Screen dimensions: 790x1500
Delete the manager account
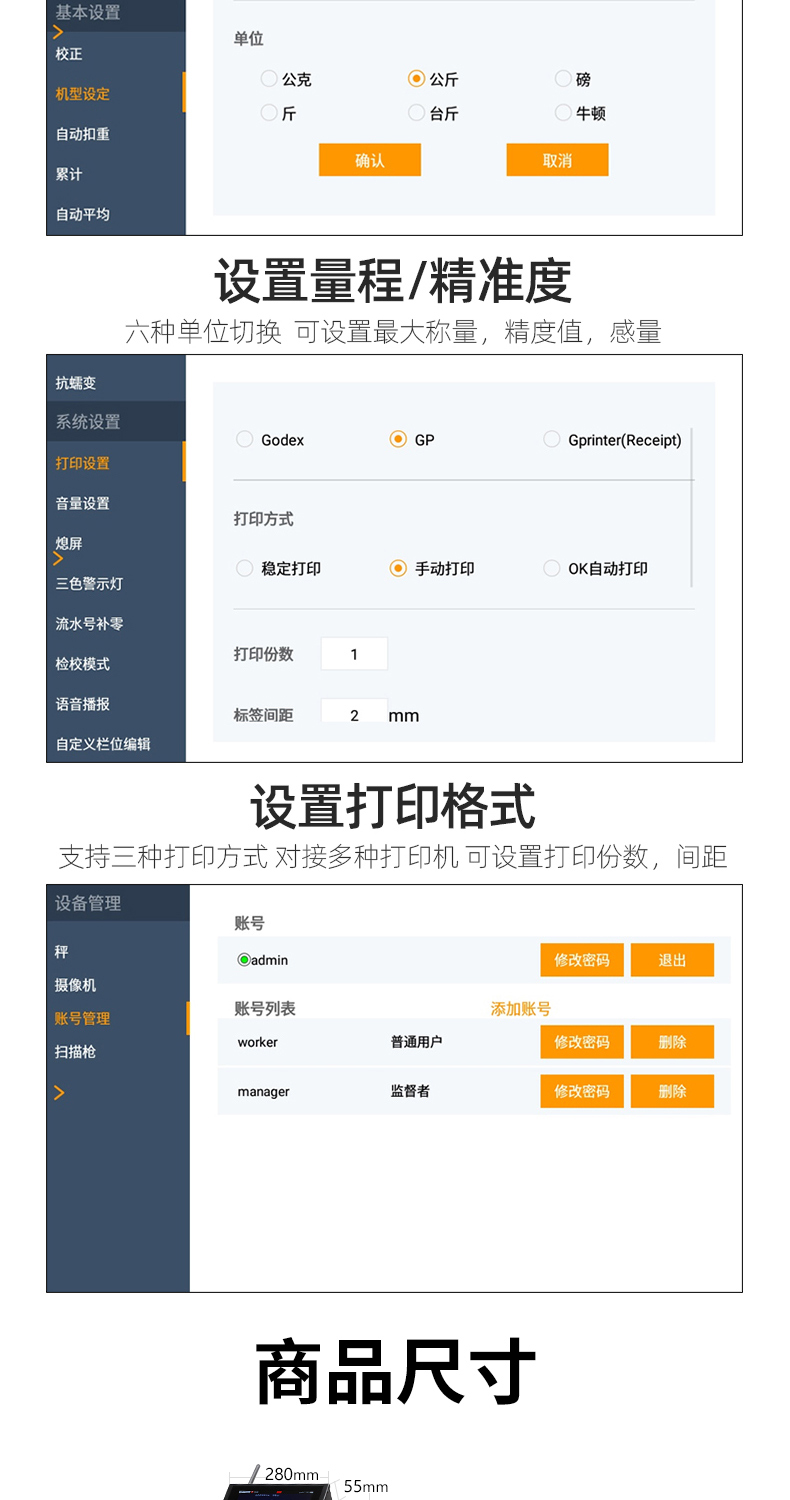point(672,1091)
